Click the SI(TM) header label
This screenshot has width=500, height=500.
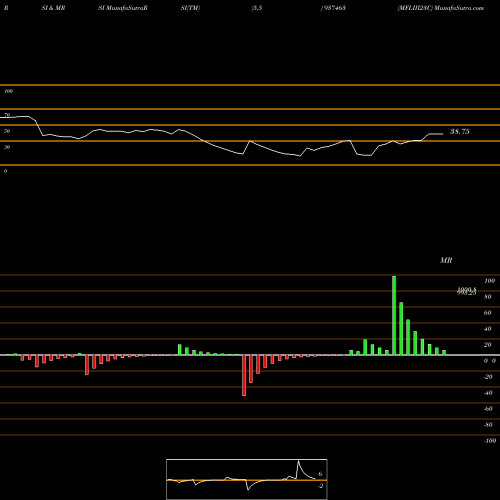[x=190, y=8]
